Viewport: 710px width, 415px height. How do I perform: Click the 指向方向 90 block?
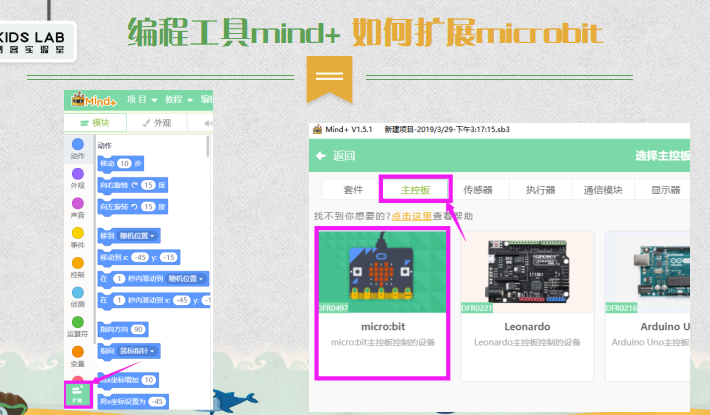(x=123, y=329)
